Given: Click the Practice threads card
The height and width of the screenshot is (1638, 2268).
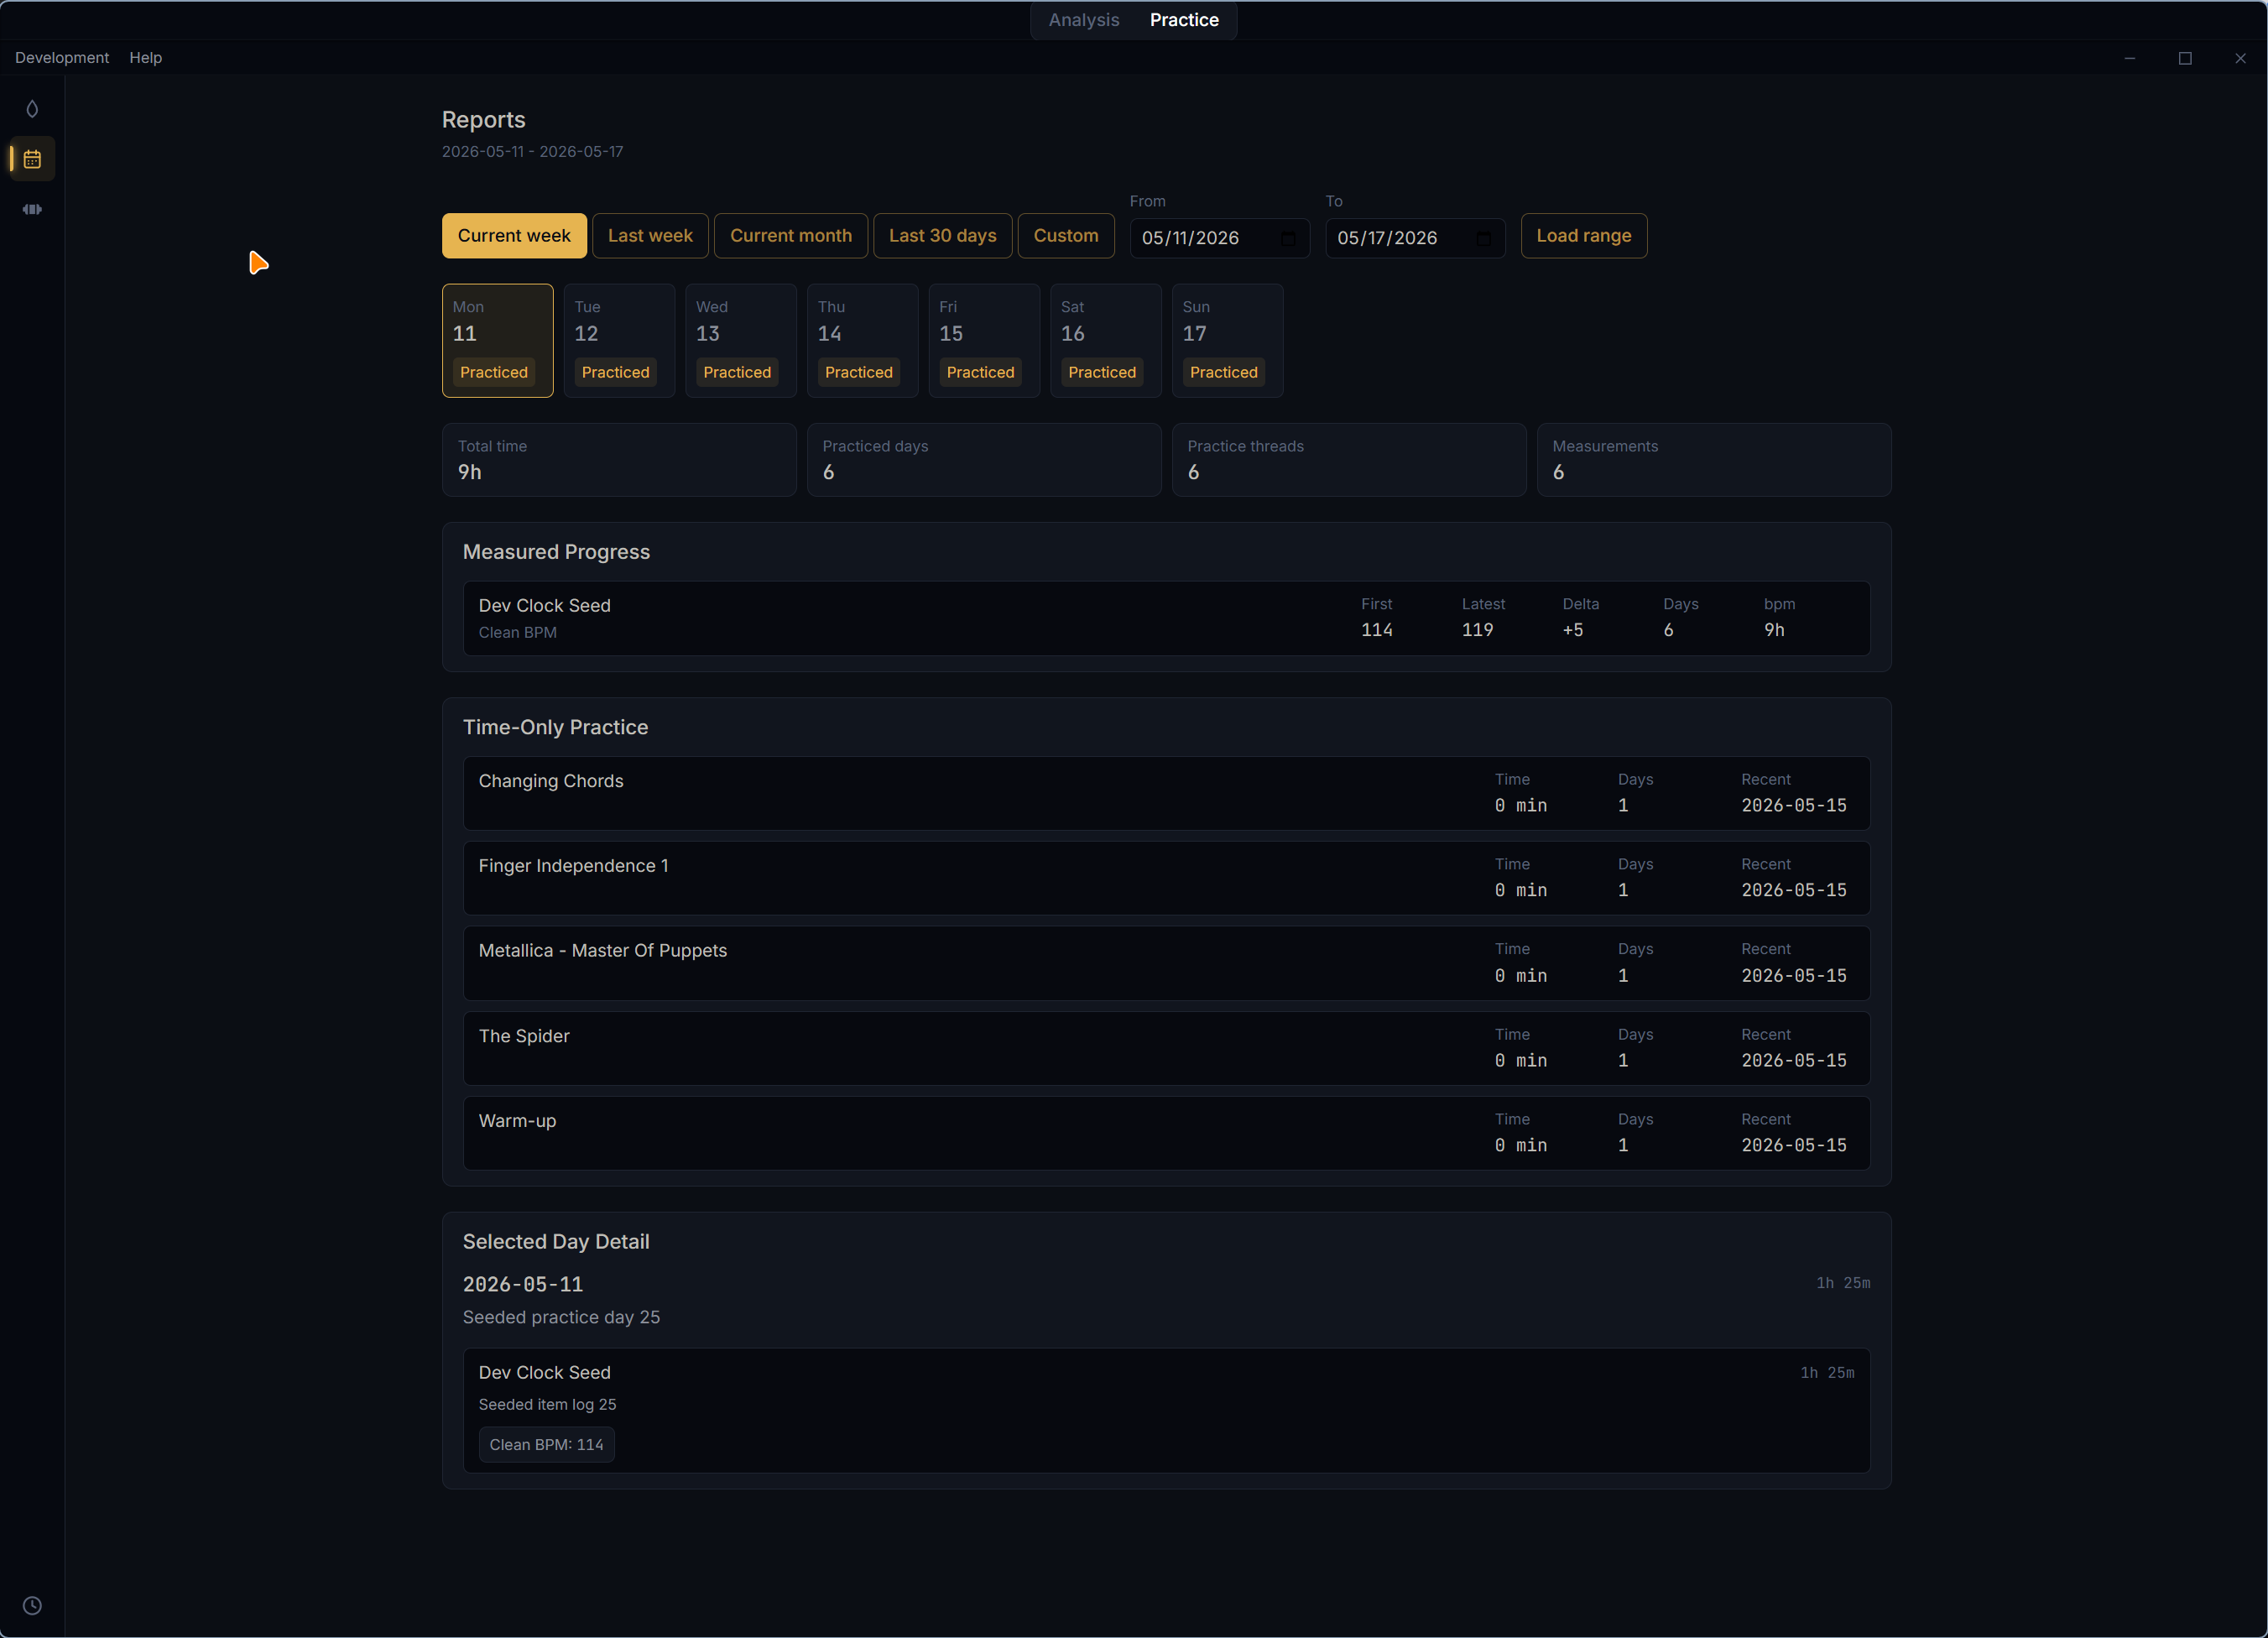Looking at the screenshot, I should tap(1349, 460).
